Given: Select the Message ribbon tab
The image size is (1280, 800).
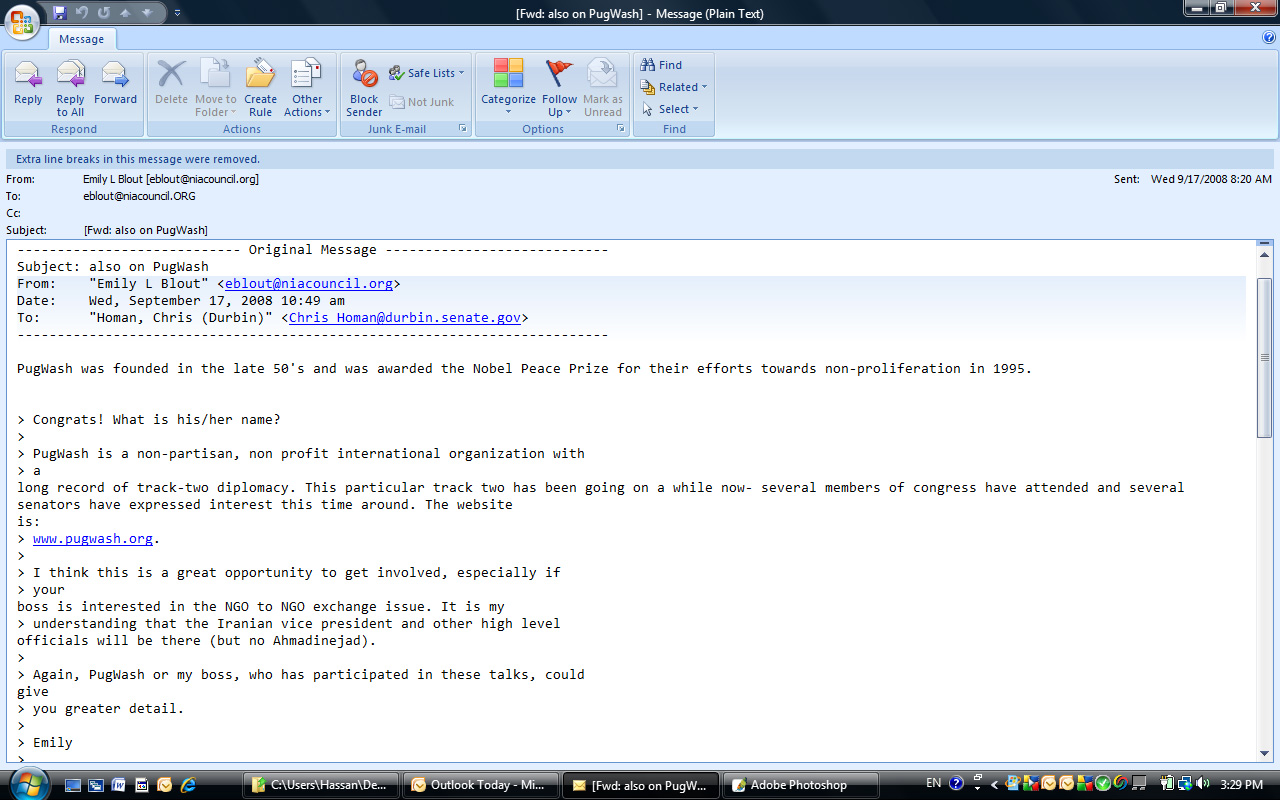Looking at the screenshot, I should (81, 39).
